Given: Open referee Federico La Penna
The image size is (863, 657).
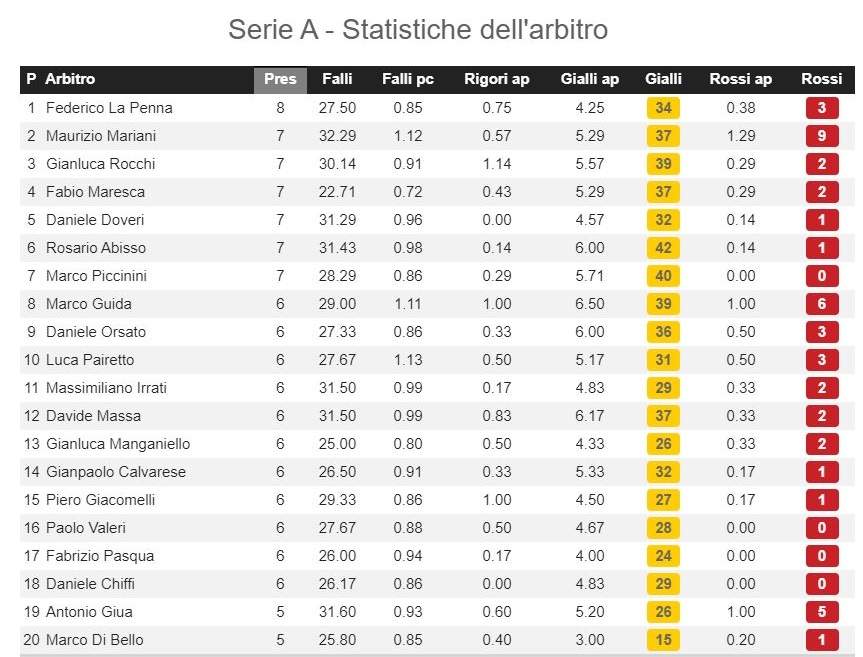Looking at the screenshot, I should click(109, 108).
